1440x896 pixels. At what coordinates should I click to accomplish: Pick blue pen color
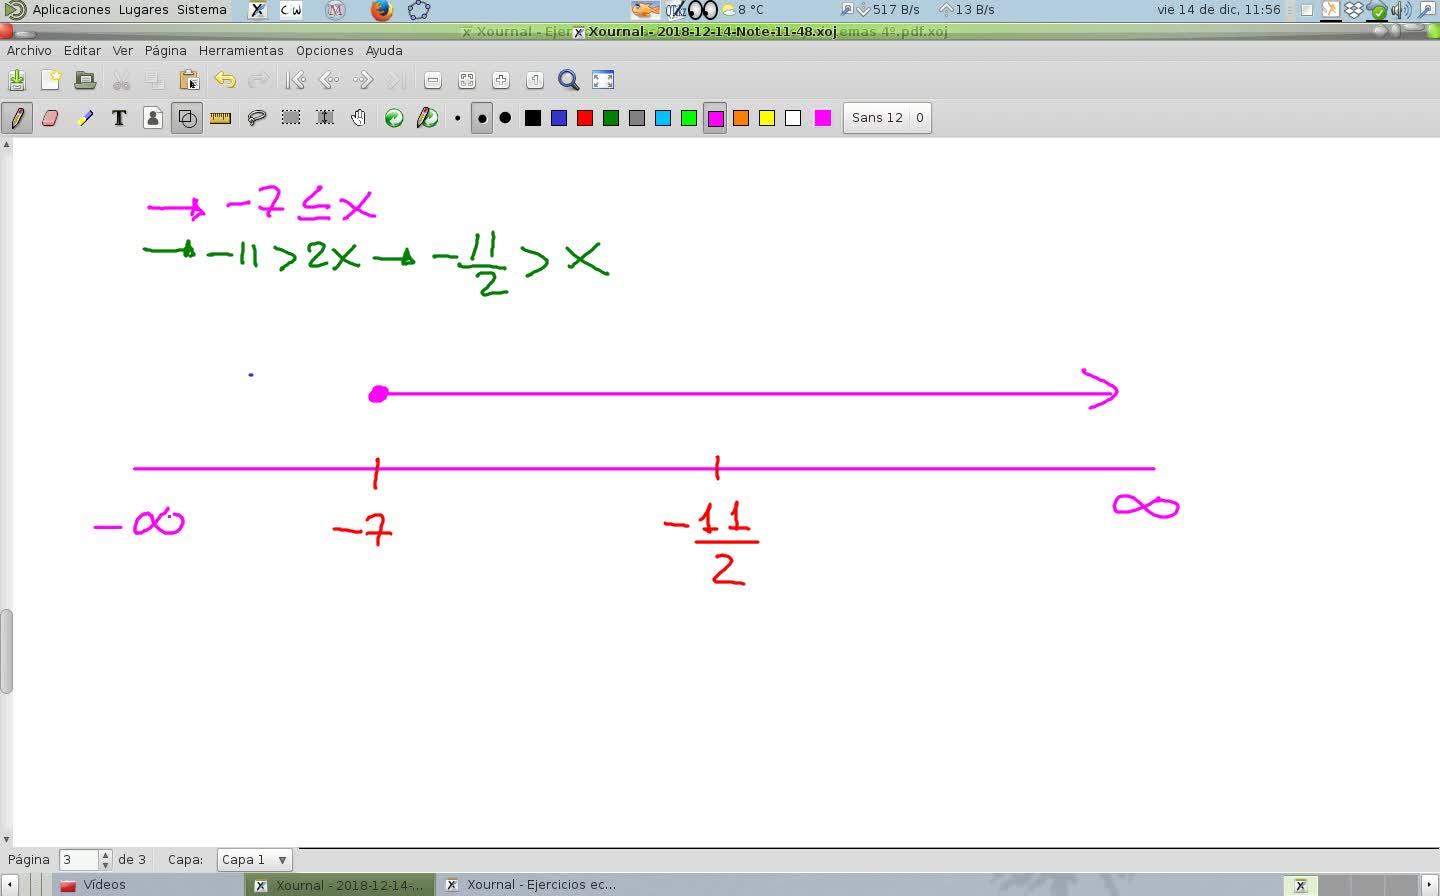click(559, 118)
